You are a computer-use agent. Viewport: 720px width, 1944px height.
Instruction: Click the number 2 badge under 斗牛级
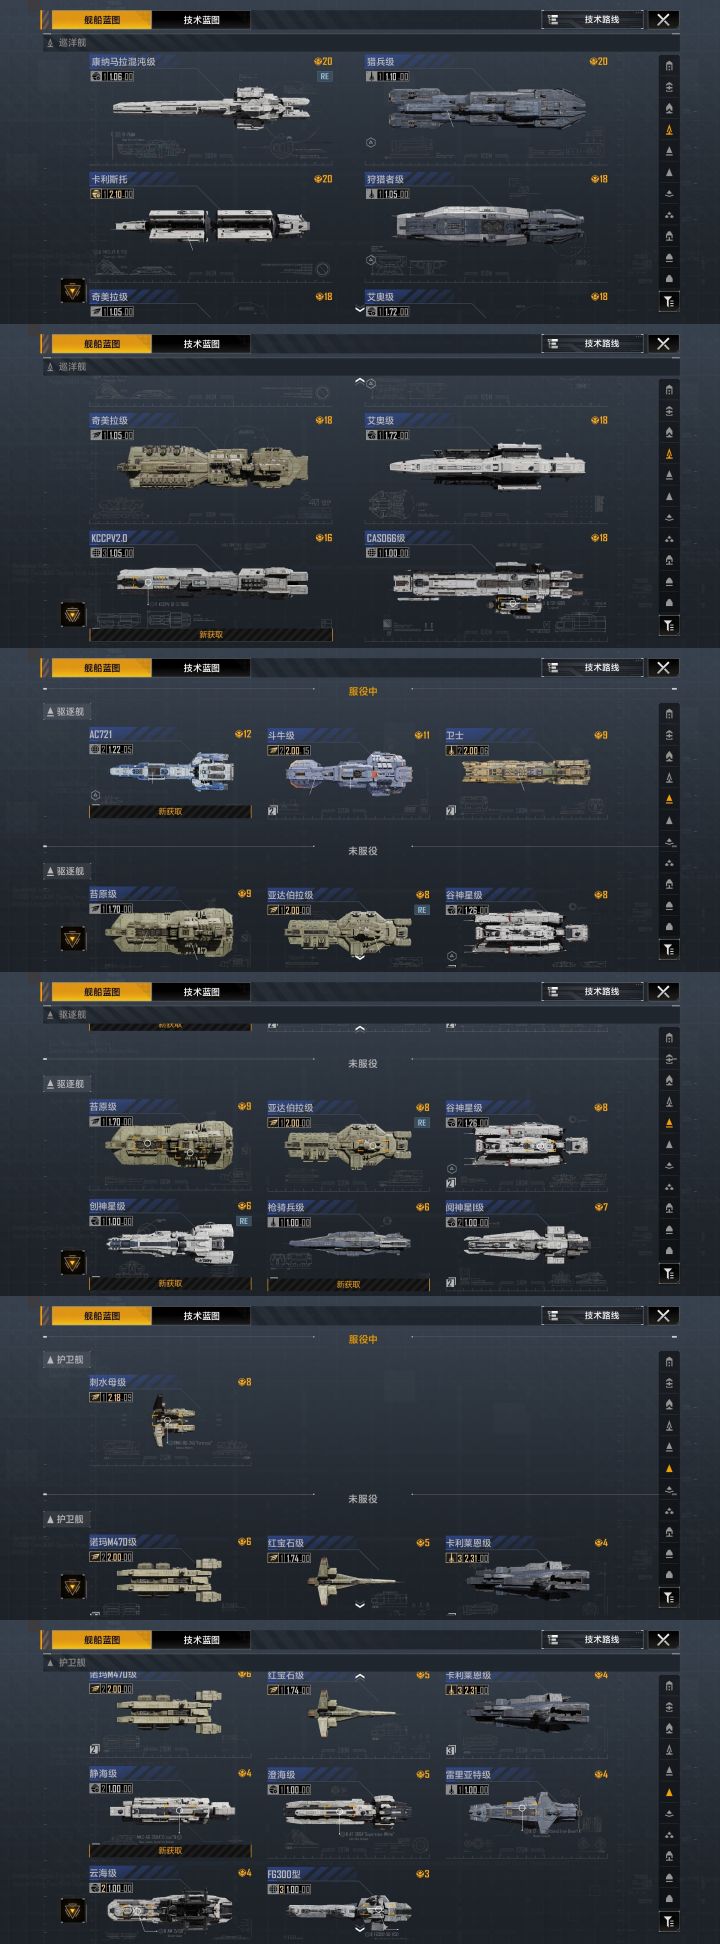point(272,811)
